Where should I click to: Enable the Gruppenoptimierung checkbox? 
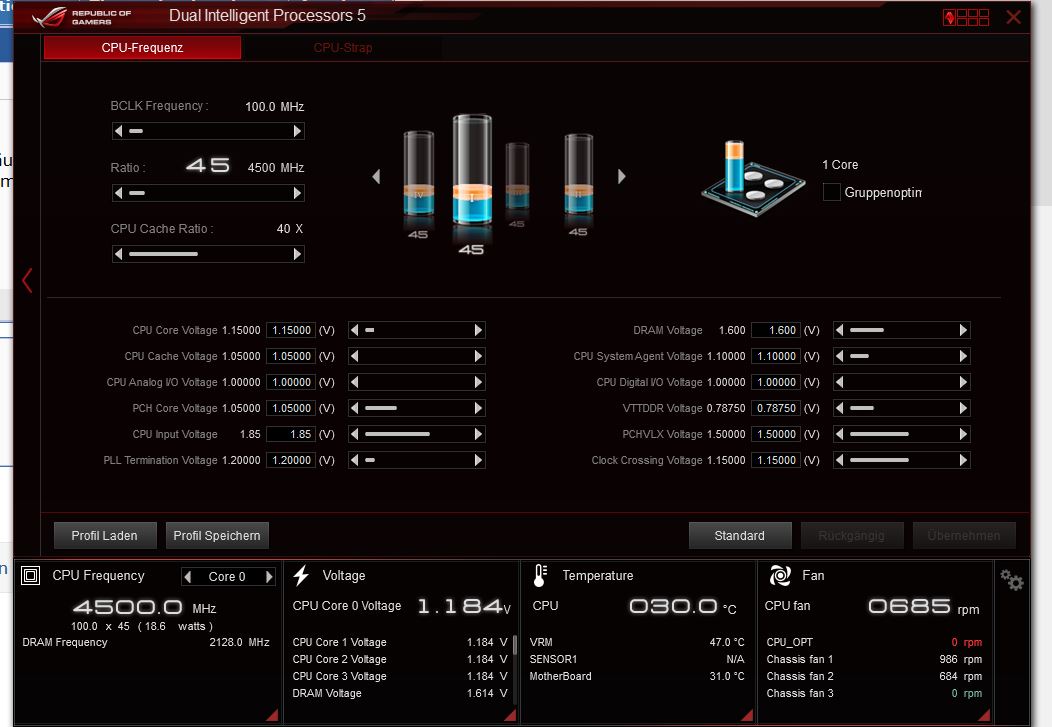[x=831, y=192]
